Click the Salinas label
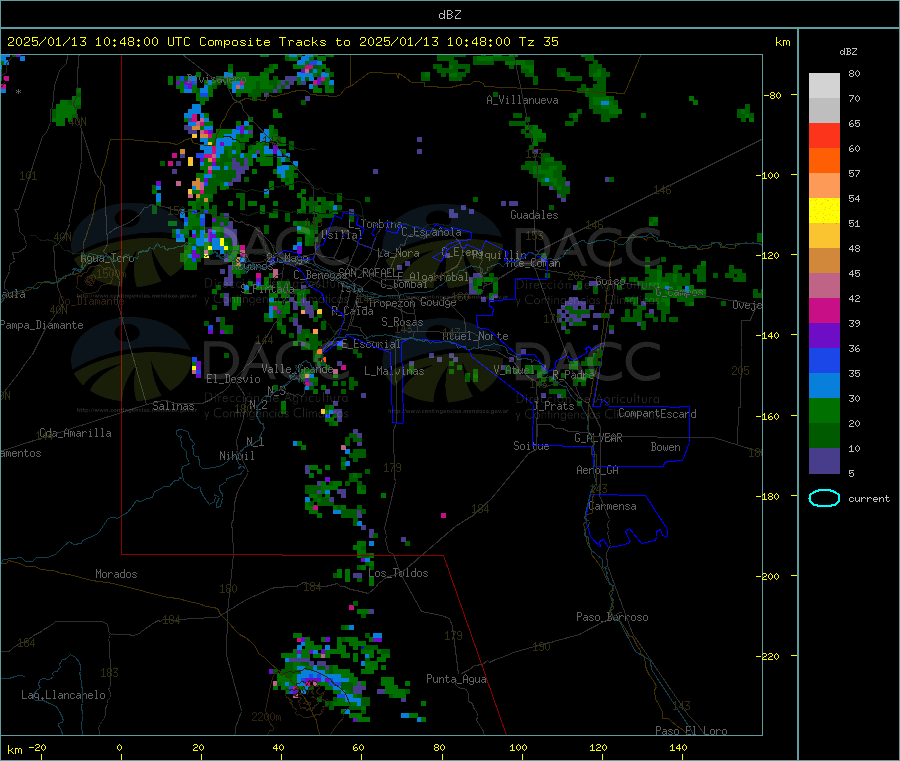 [x=173, y=406]
